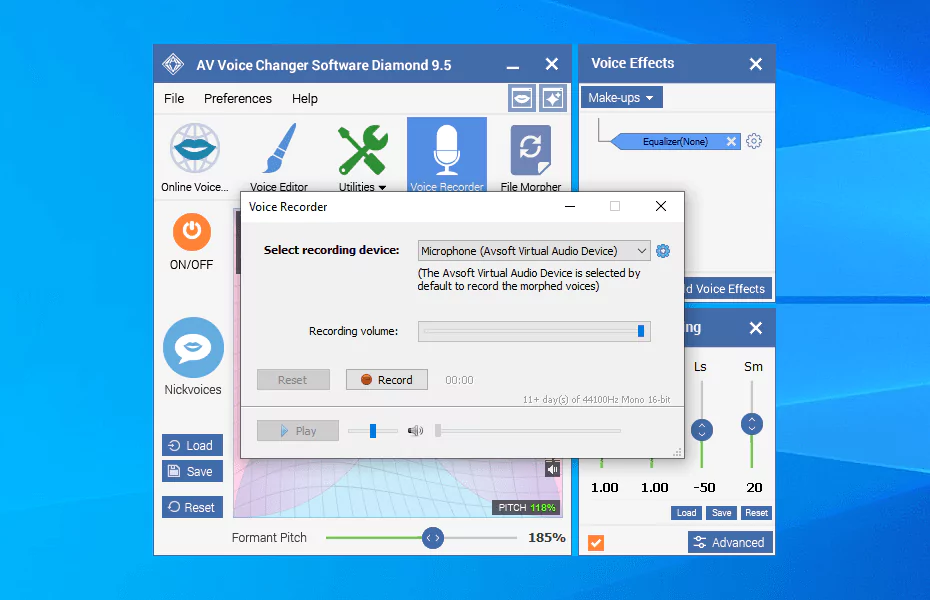The width and height of the screenshot is (930, 600).
Task: Click the Ls slider knob
Action: [702, 430]
